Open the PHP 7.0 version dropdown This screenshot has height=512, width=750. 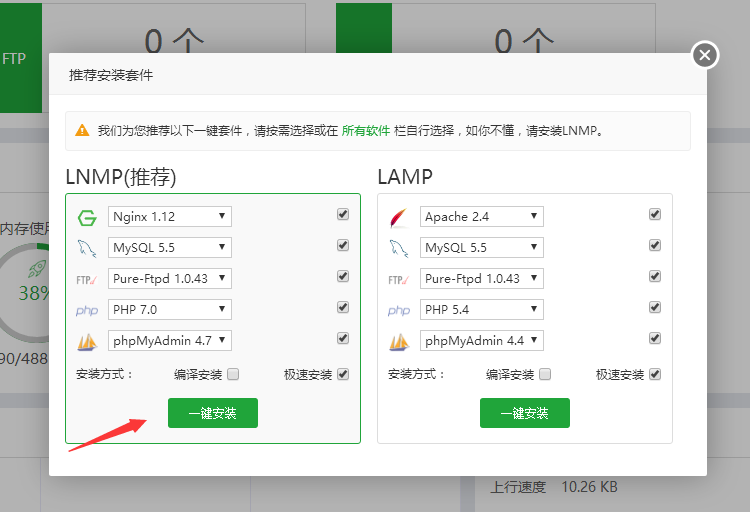point(170,310)
